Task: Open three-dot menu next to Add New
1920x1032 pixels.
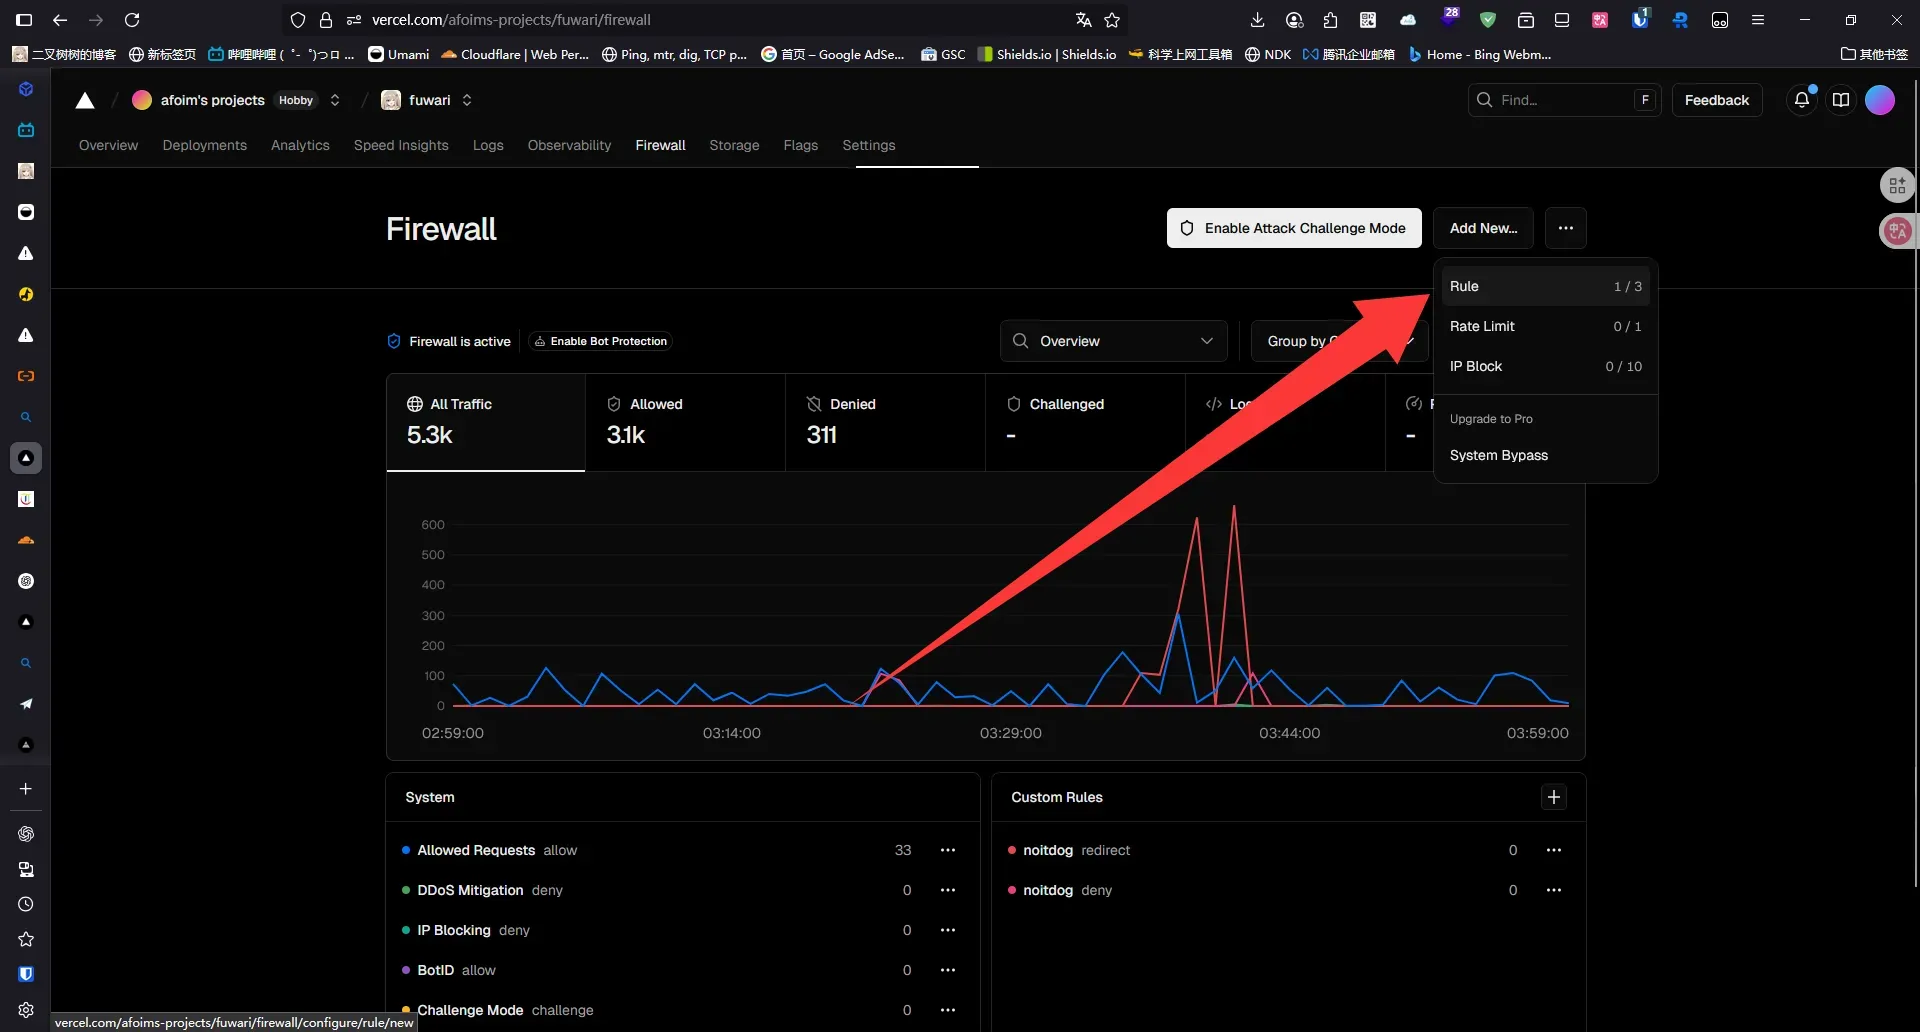Action: [x=1565, y=228]
